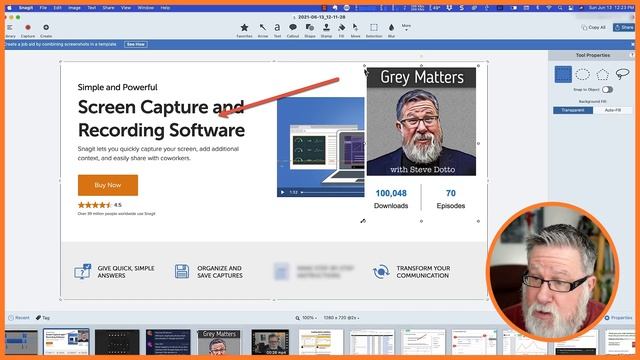Viewport: 640px width, 360px height.
Task: Click the video play button on canvas
Action: point(282,192)
